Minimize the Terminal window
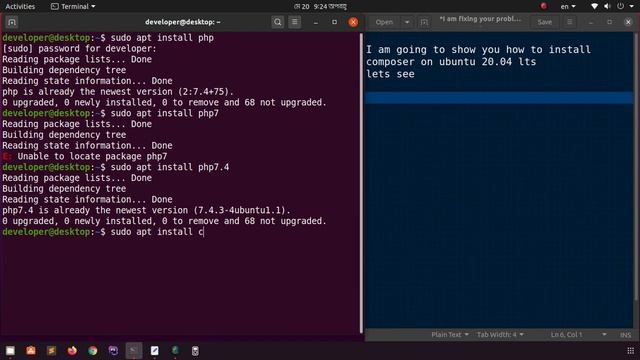The width and height of the screenshot is (640, 360). pos(316,22)
